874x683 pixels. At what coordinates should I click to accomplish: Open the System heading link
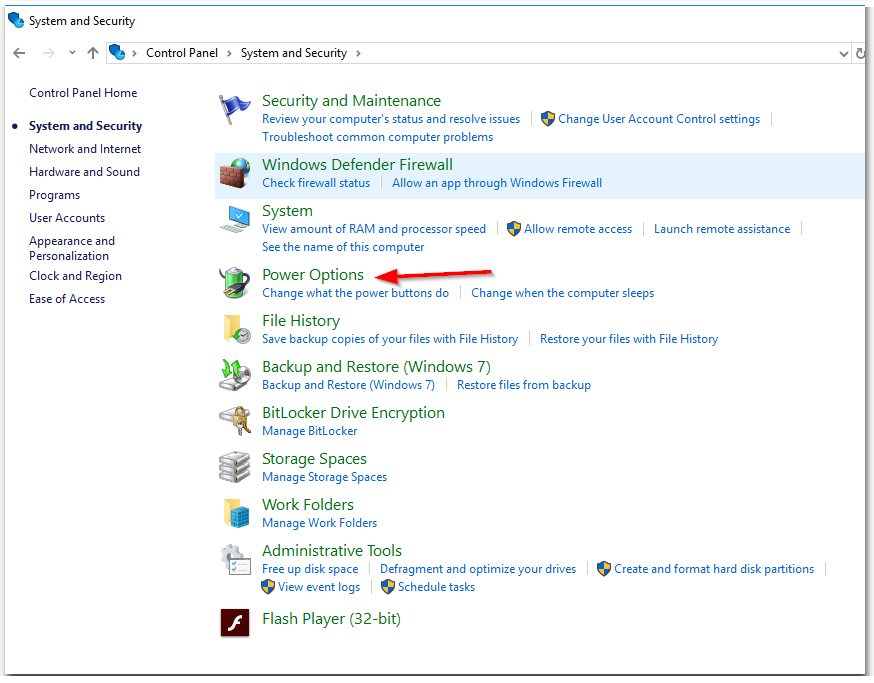(287, 211)
